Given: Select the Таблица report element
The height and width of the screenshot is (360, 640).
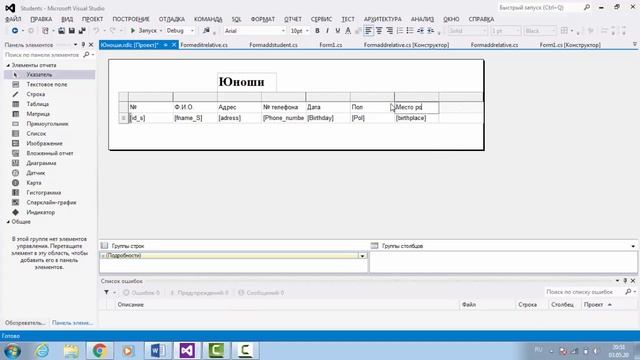Looking at the screenshot, I should point(49,104).
